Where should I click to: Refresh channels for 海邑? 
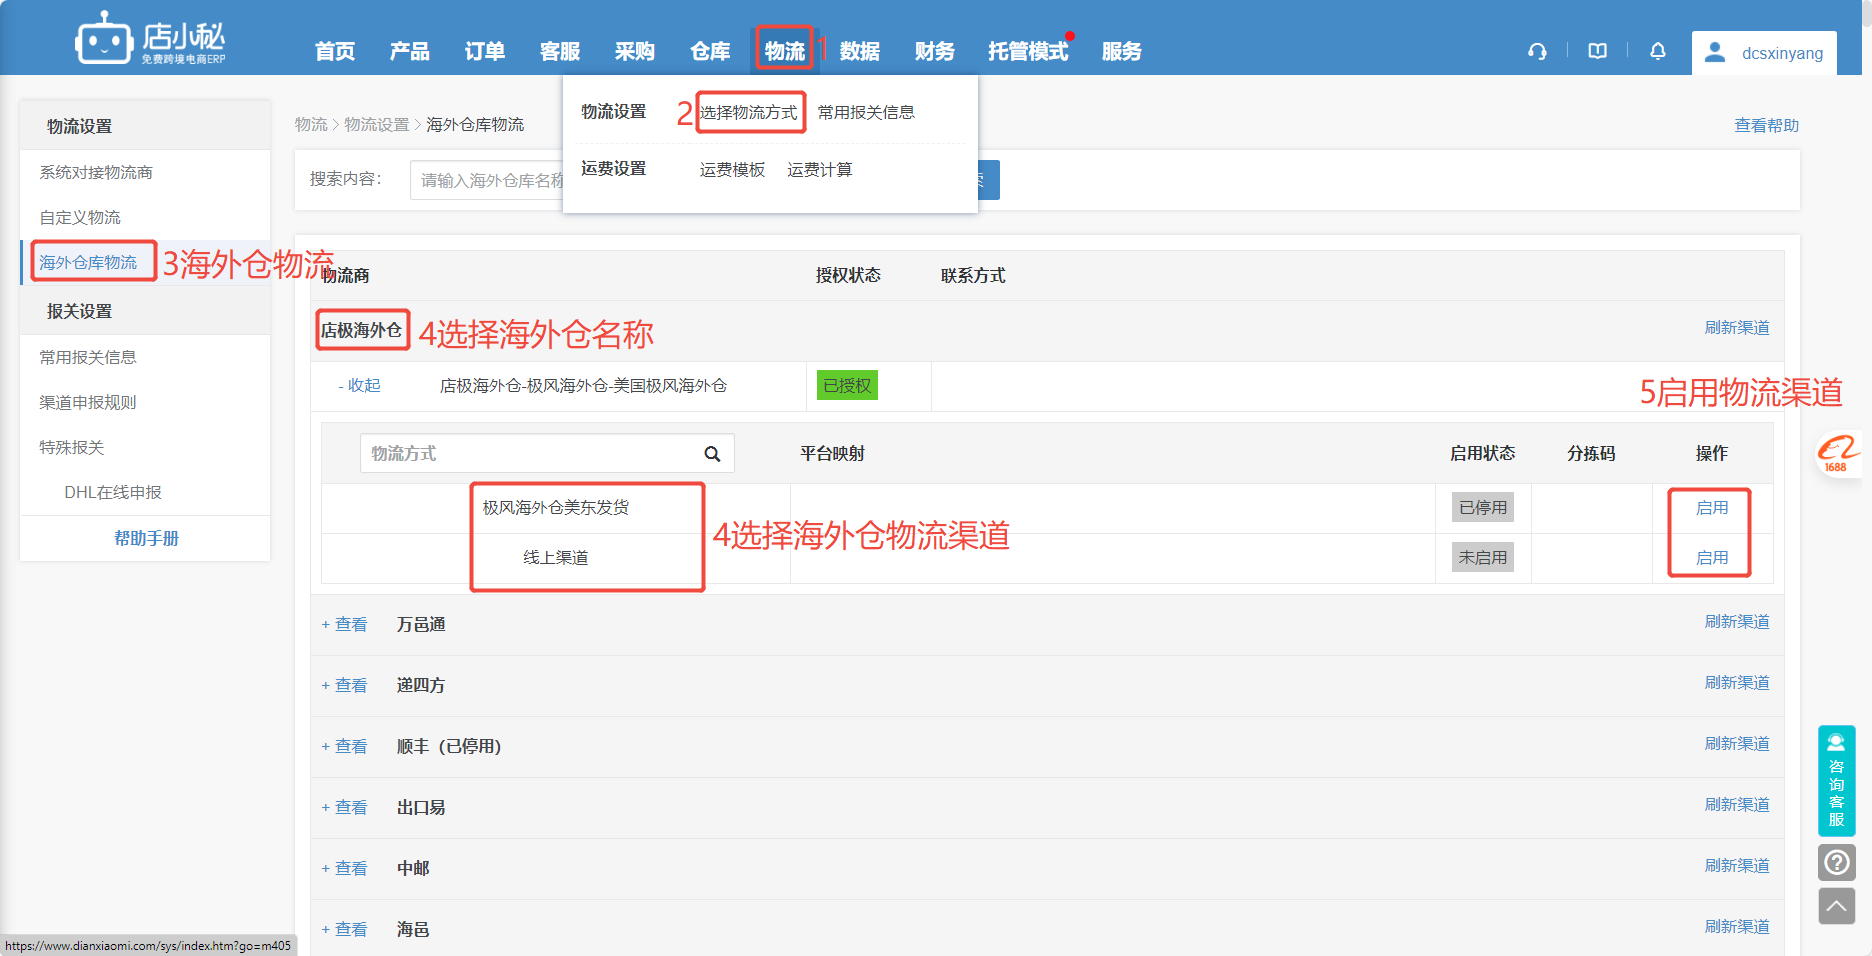[1737, 927]
